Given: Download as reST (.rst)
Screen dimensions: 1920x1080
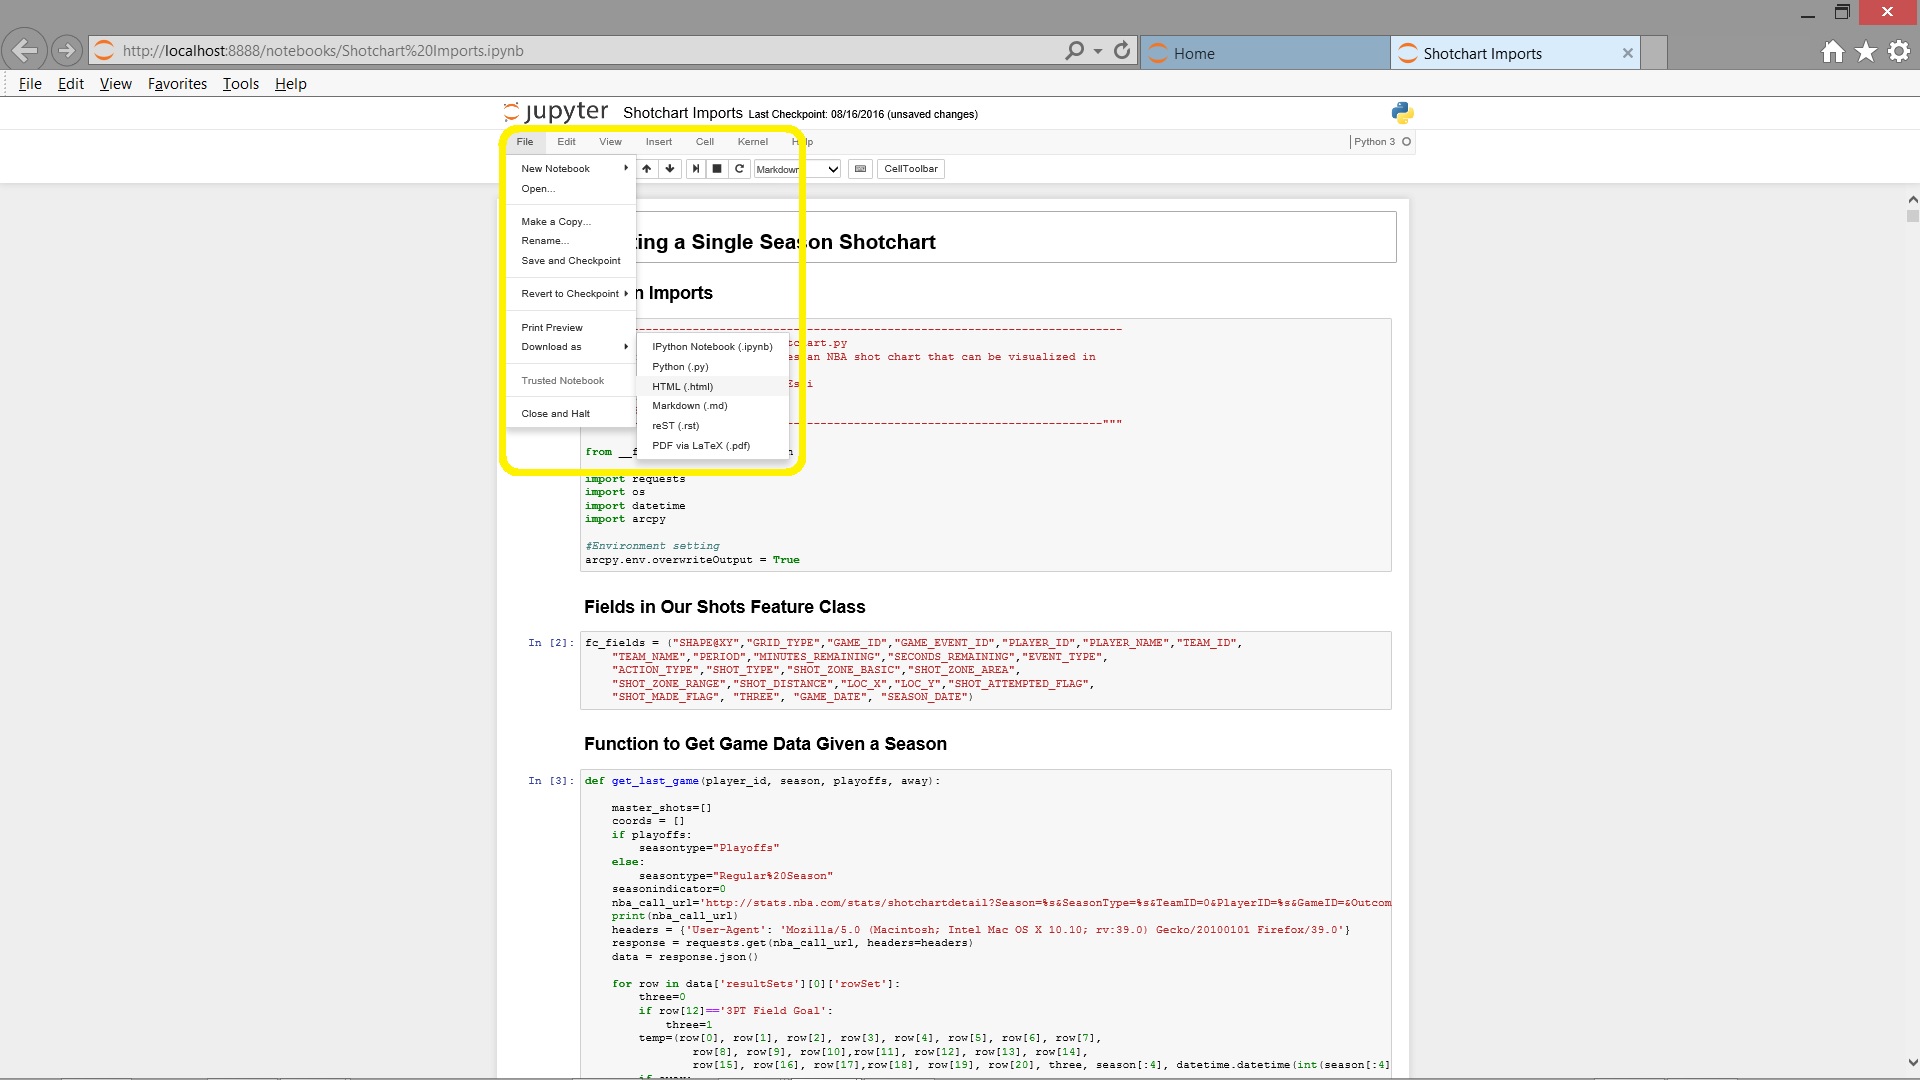Looking at the screenshot, I should pos(713,426).
